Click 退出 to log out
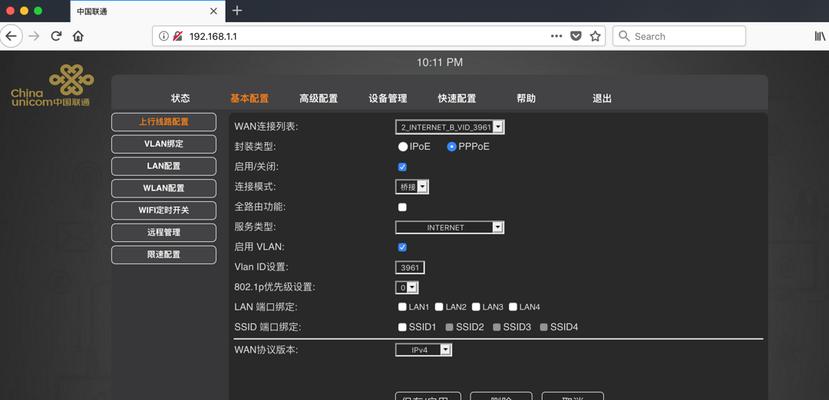The height and width of the screenshot is (400, 829). pos(602,98)
